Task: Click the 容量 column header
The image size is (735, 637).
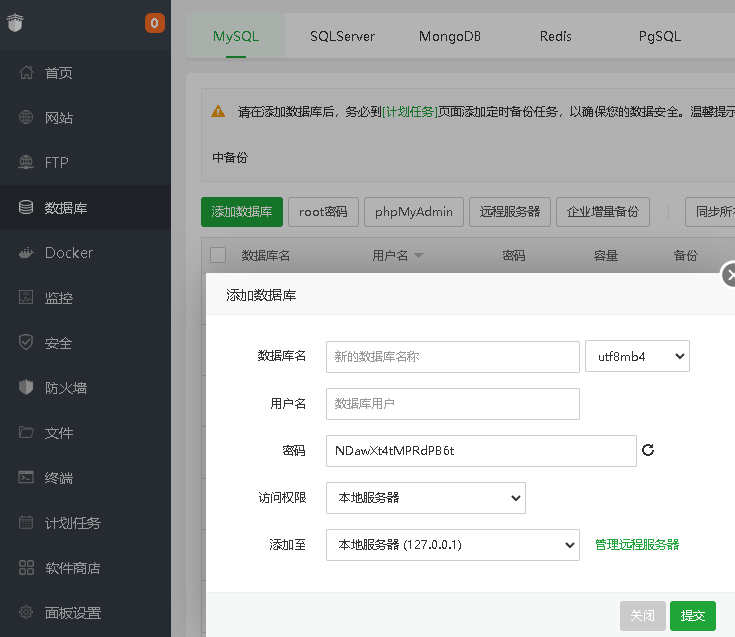Action: (x=606, y=255)
